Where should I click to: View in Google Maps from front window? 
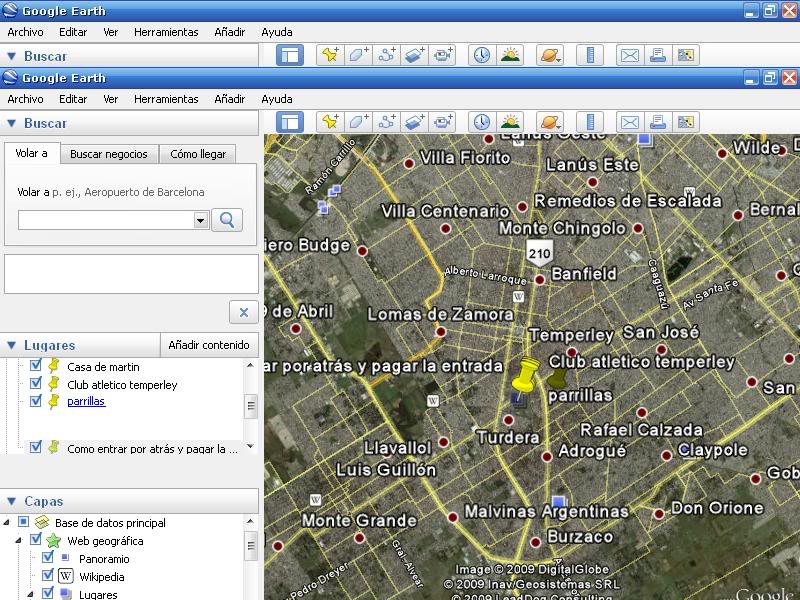coord(686,122)
